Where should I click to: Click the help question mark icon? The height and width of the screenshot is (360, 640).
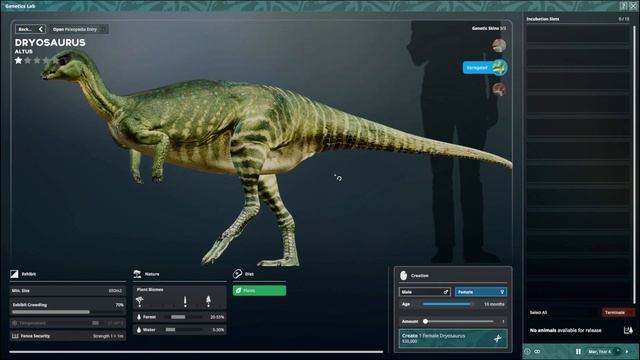[624, 5]
